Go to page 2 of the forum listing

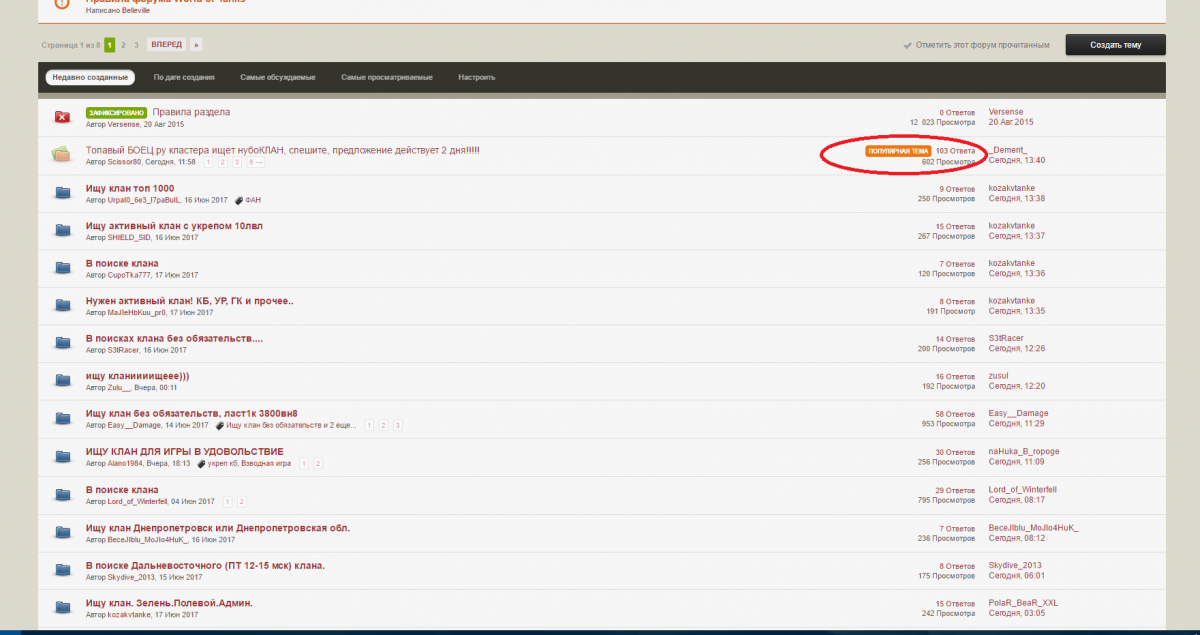coord(123,45)
